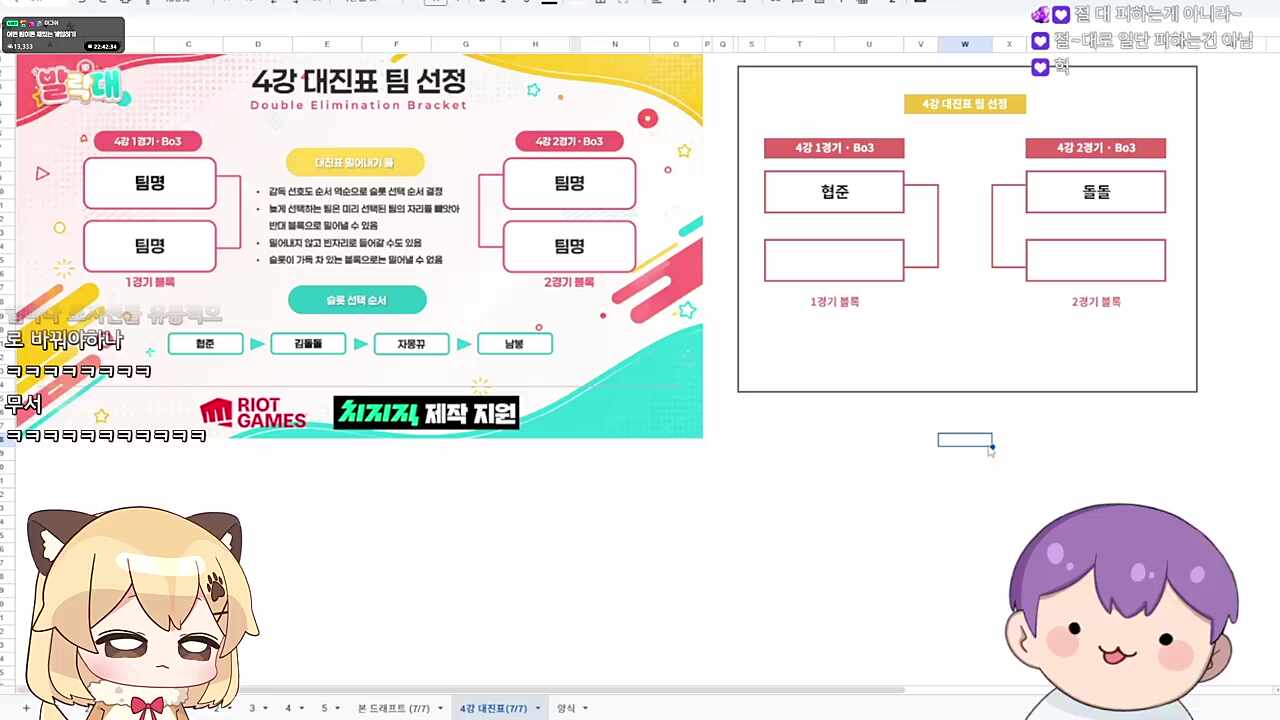Switch to sheet tab 5
This screenshot has width=1280, height=720.
[x=324, y=708]
